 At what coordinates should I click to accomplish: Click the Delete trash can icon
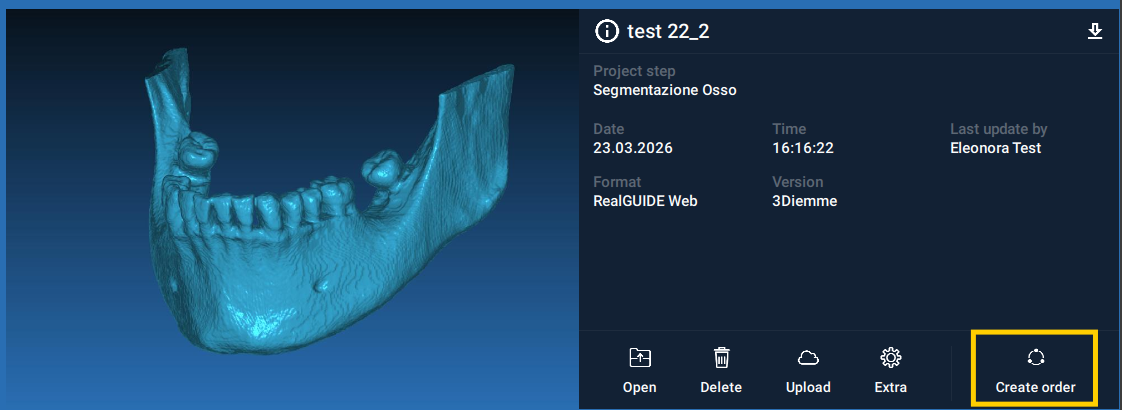click(x=721, y=358)
